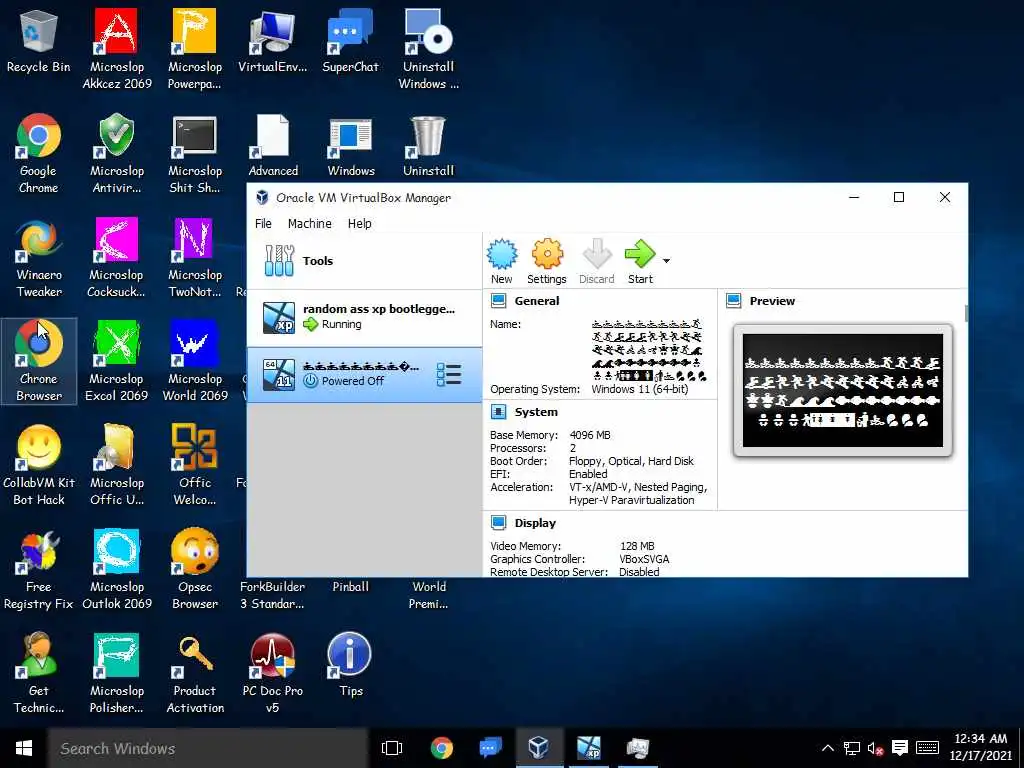Click the Preview panel header
Image resolution: width=1024 pixels, height=768 pixels.
pos(772,301)
